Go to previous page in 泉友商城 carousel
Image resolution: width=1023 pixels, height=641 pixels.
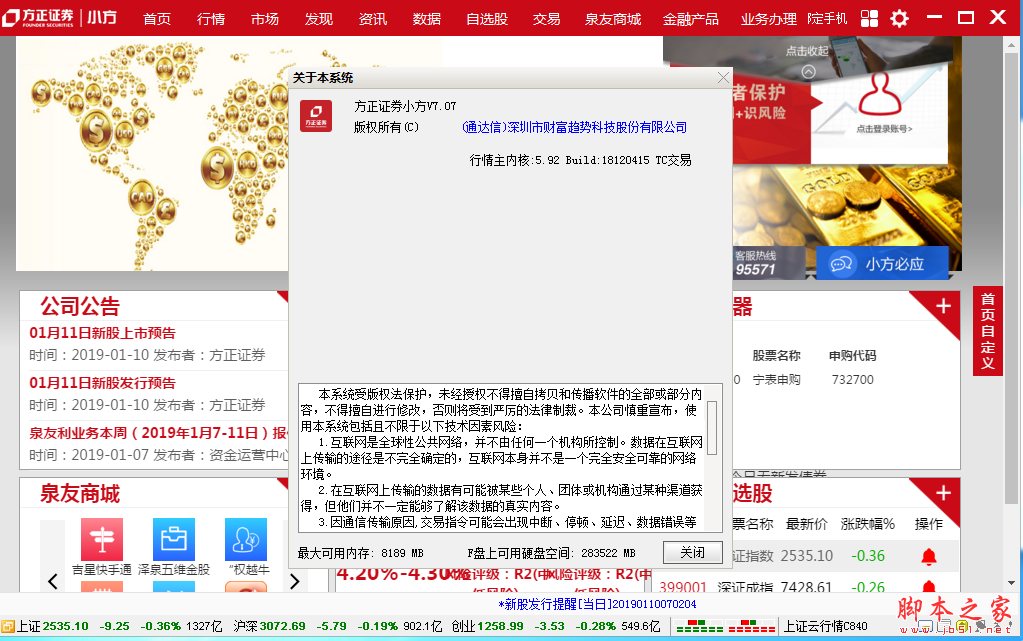coord(53,580)
